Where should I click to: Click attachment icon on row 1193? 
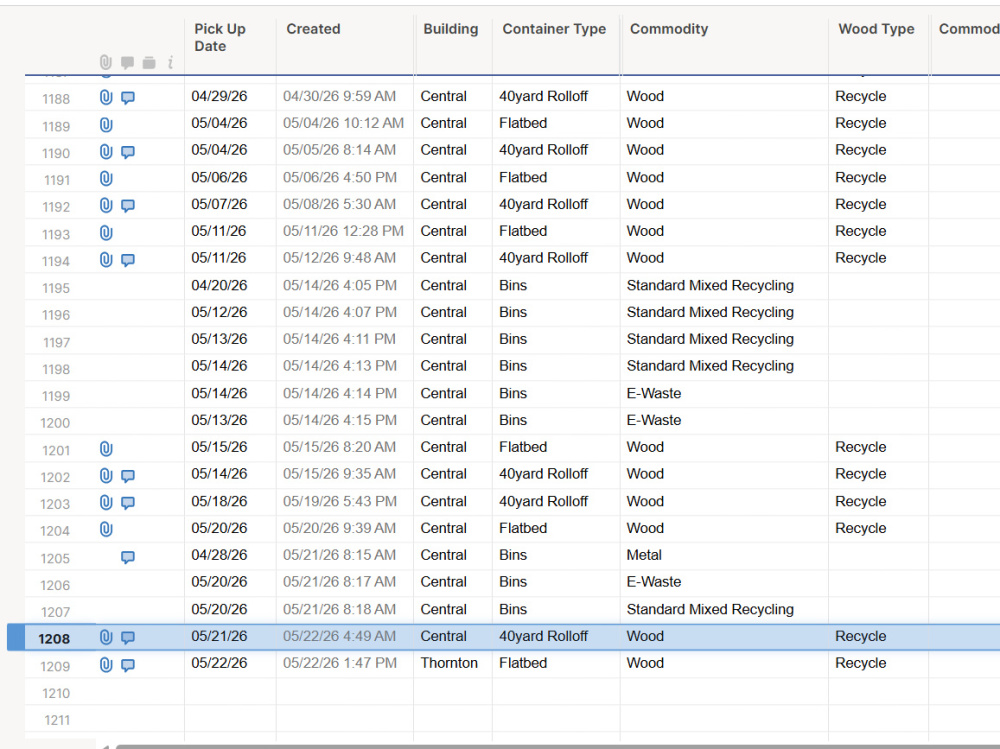tap(106, 233)
